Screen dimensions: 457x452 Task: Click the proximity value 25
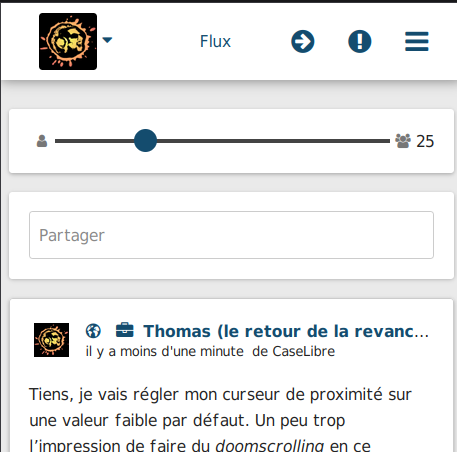click(425, 141)
